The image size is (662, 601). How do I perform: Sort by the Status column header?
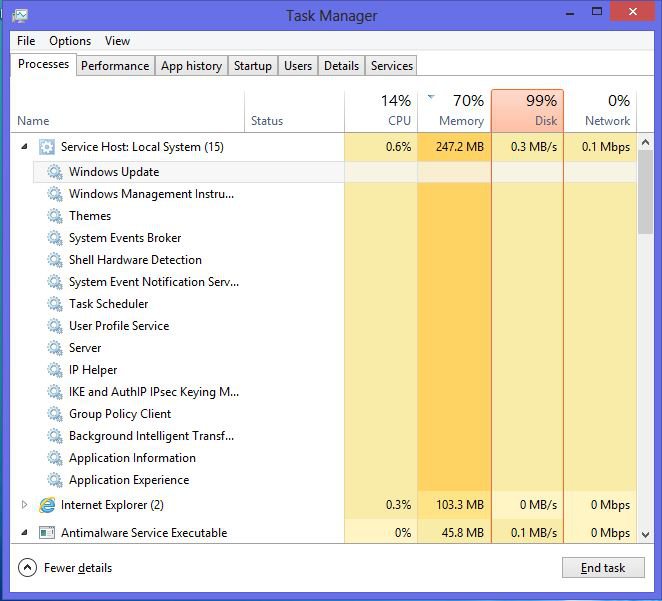[x=295, y=111]
